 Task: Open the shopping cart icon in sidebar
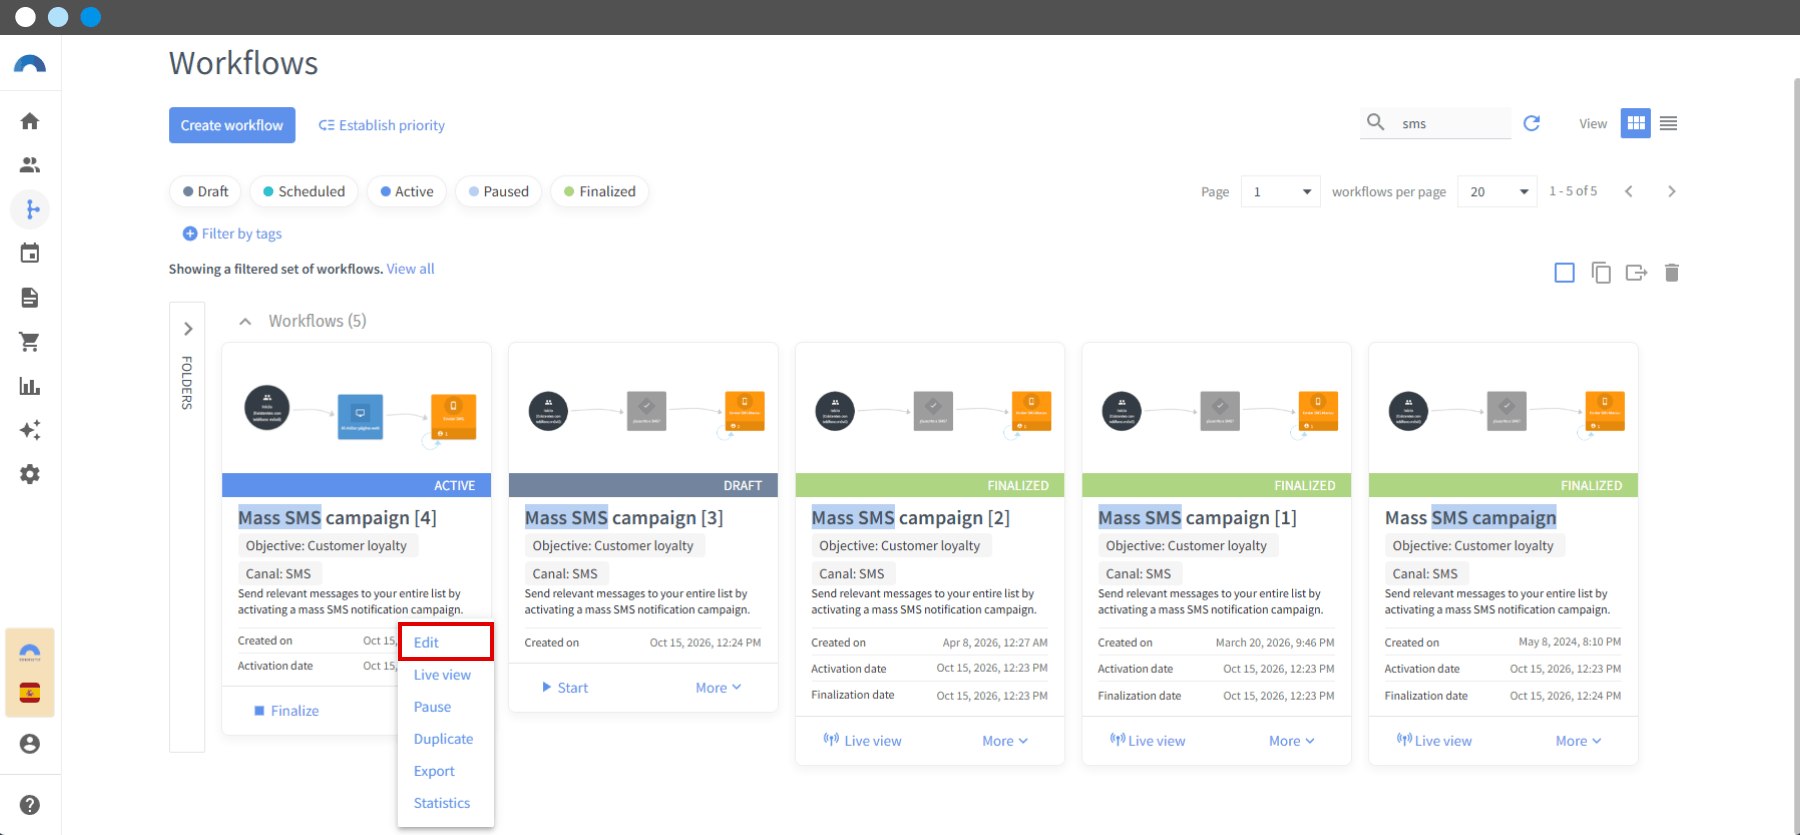pos(30,342)
